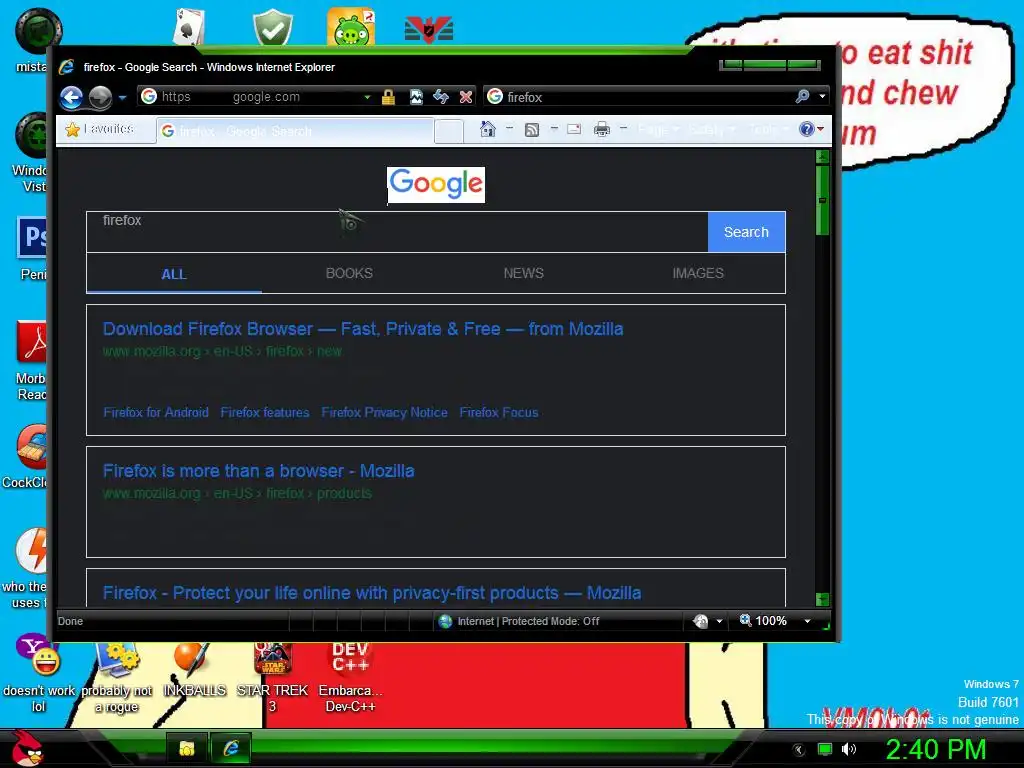Click the volume speaker tray icon
Image resolution: width=1024 pixels, height=768 pixels.
coord(848,749)
